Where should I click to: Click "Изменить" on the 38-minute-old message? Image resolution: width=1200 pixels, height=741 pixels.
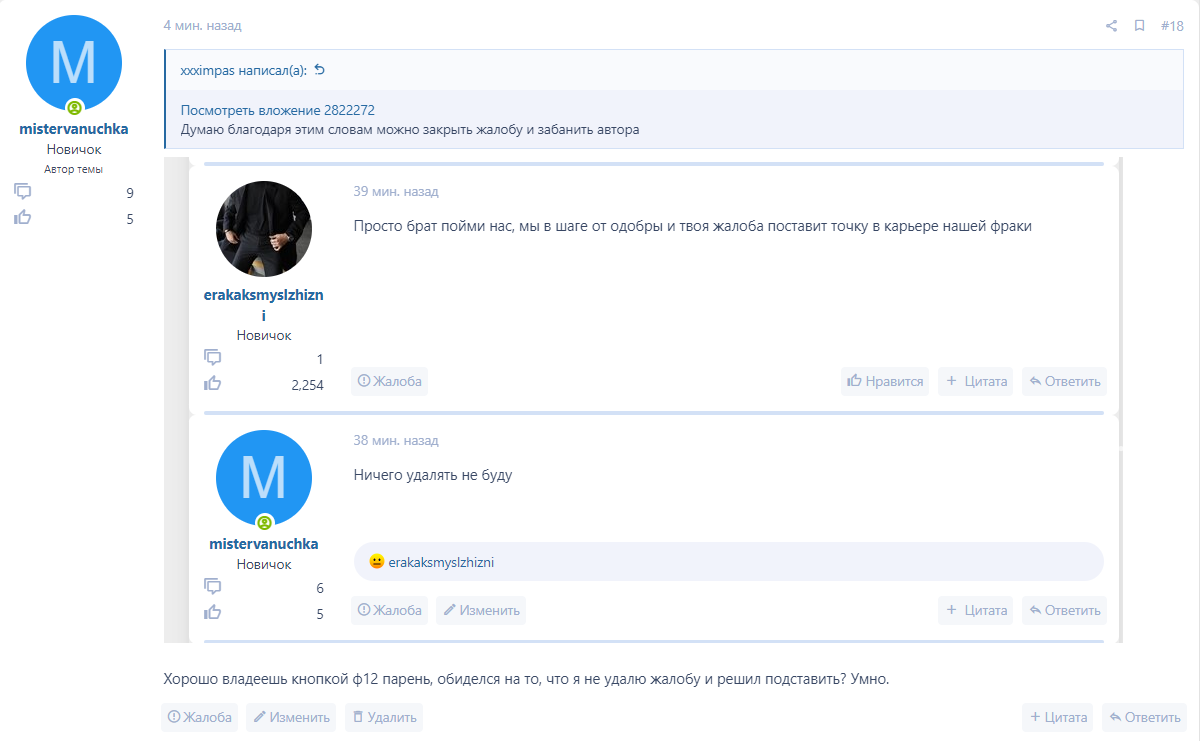click(480, 610)
